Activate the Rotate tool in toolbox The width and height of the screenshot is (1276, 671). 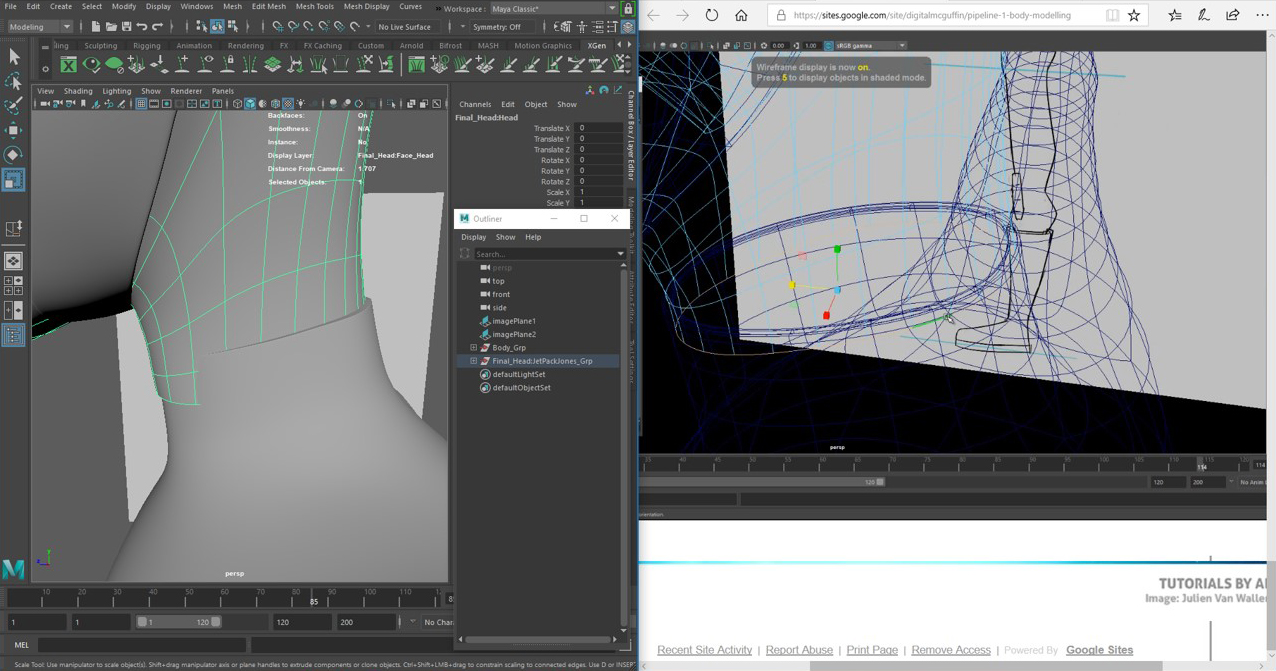click(x=13, y=155)
